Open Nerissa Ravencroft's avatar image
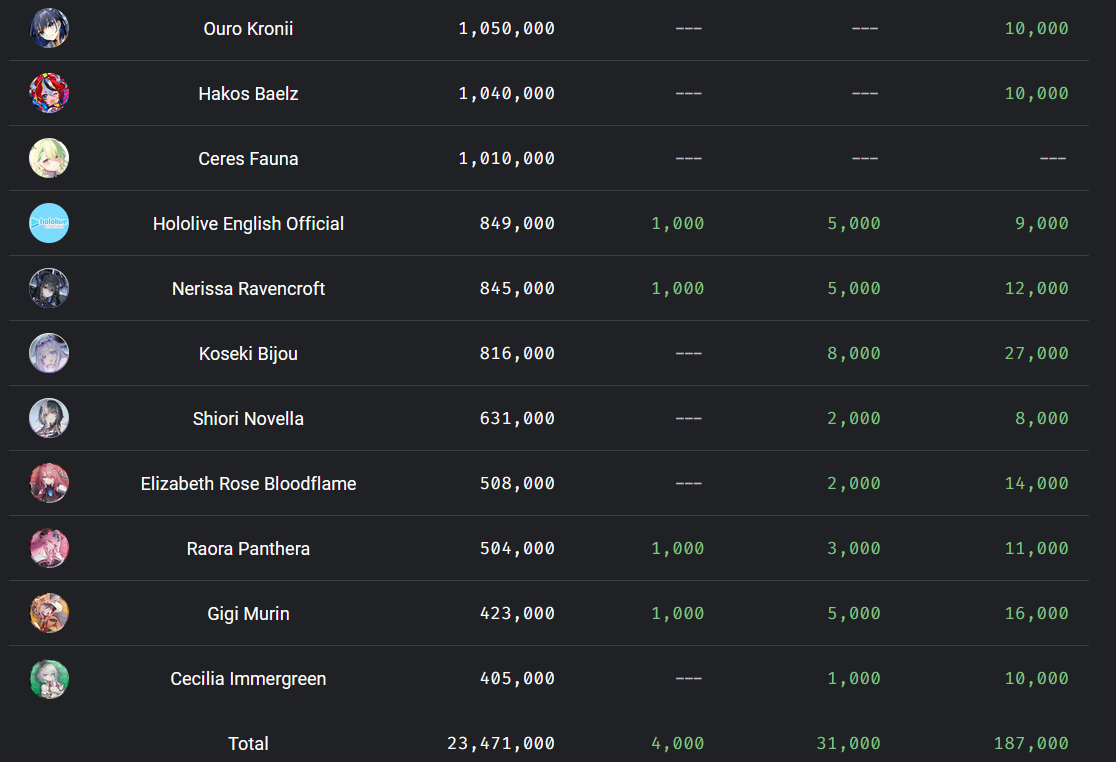Viewport: 1116px width, 762px height. [49, 288]
